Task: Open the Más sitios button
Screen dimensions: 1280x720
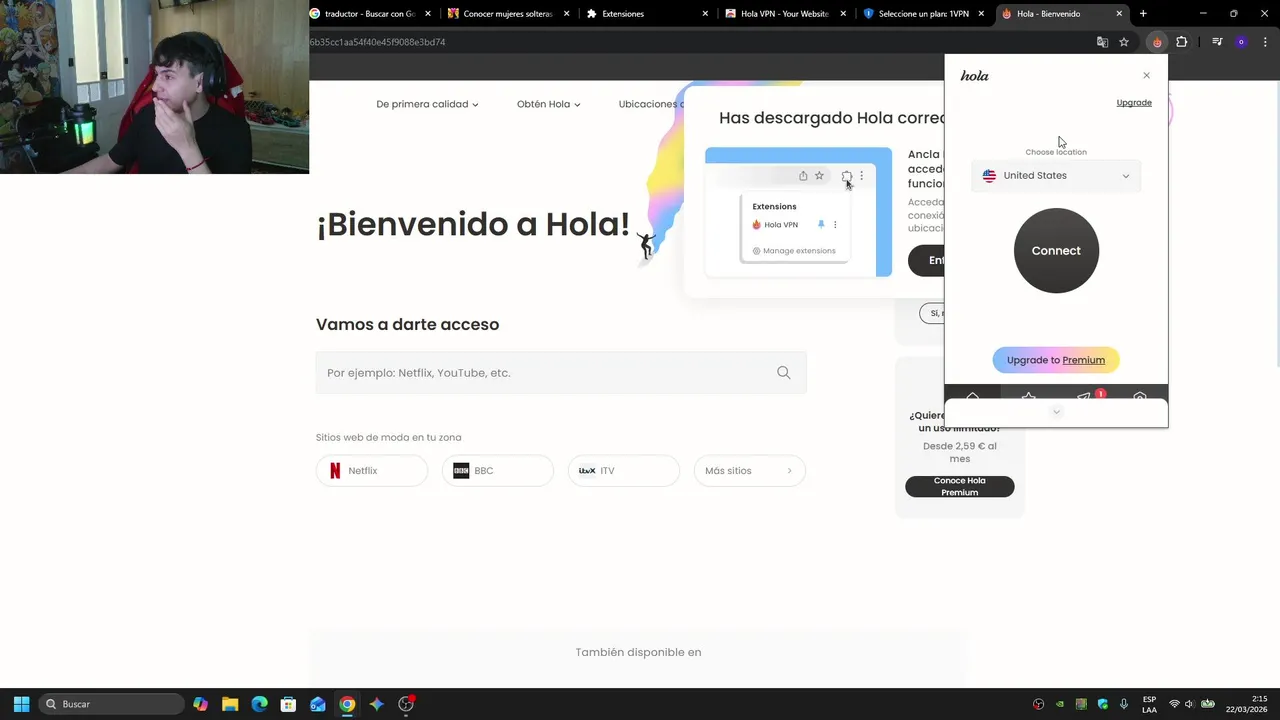Action: [x=750, y=471]
